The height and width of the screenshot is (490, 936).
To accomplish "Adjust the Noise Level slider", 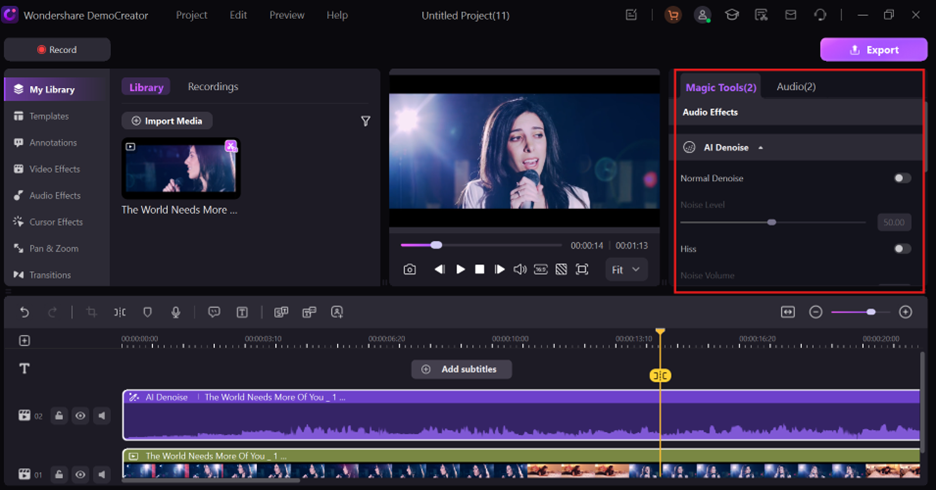I will (x=773, y=222).
